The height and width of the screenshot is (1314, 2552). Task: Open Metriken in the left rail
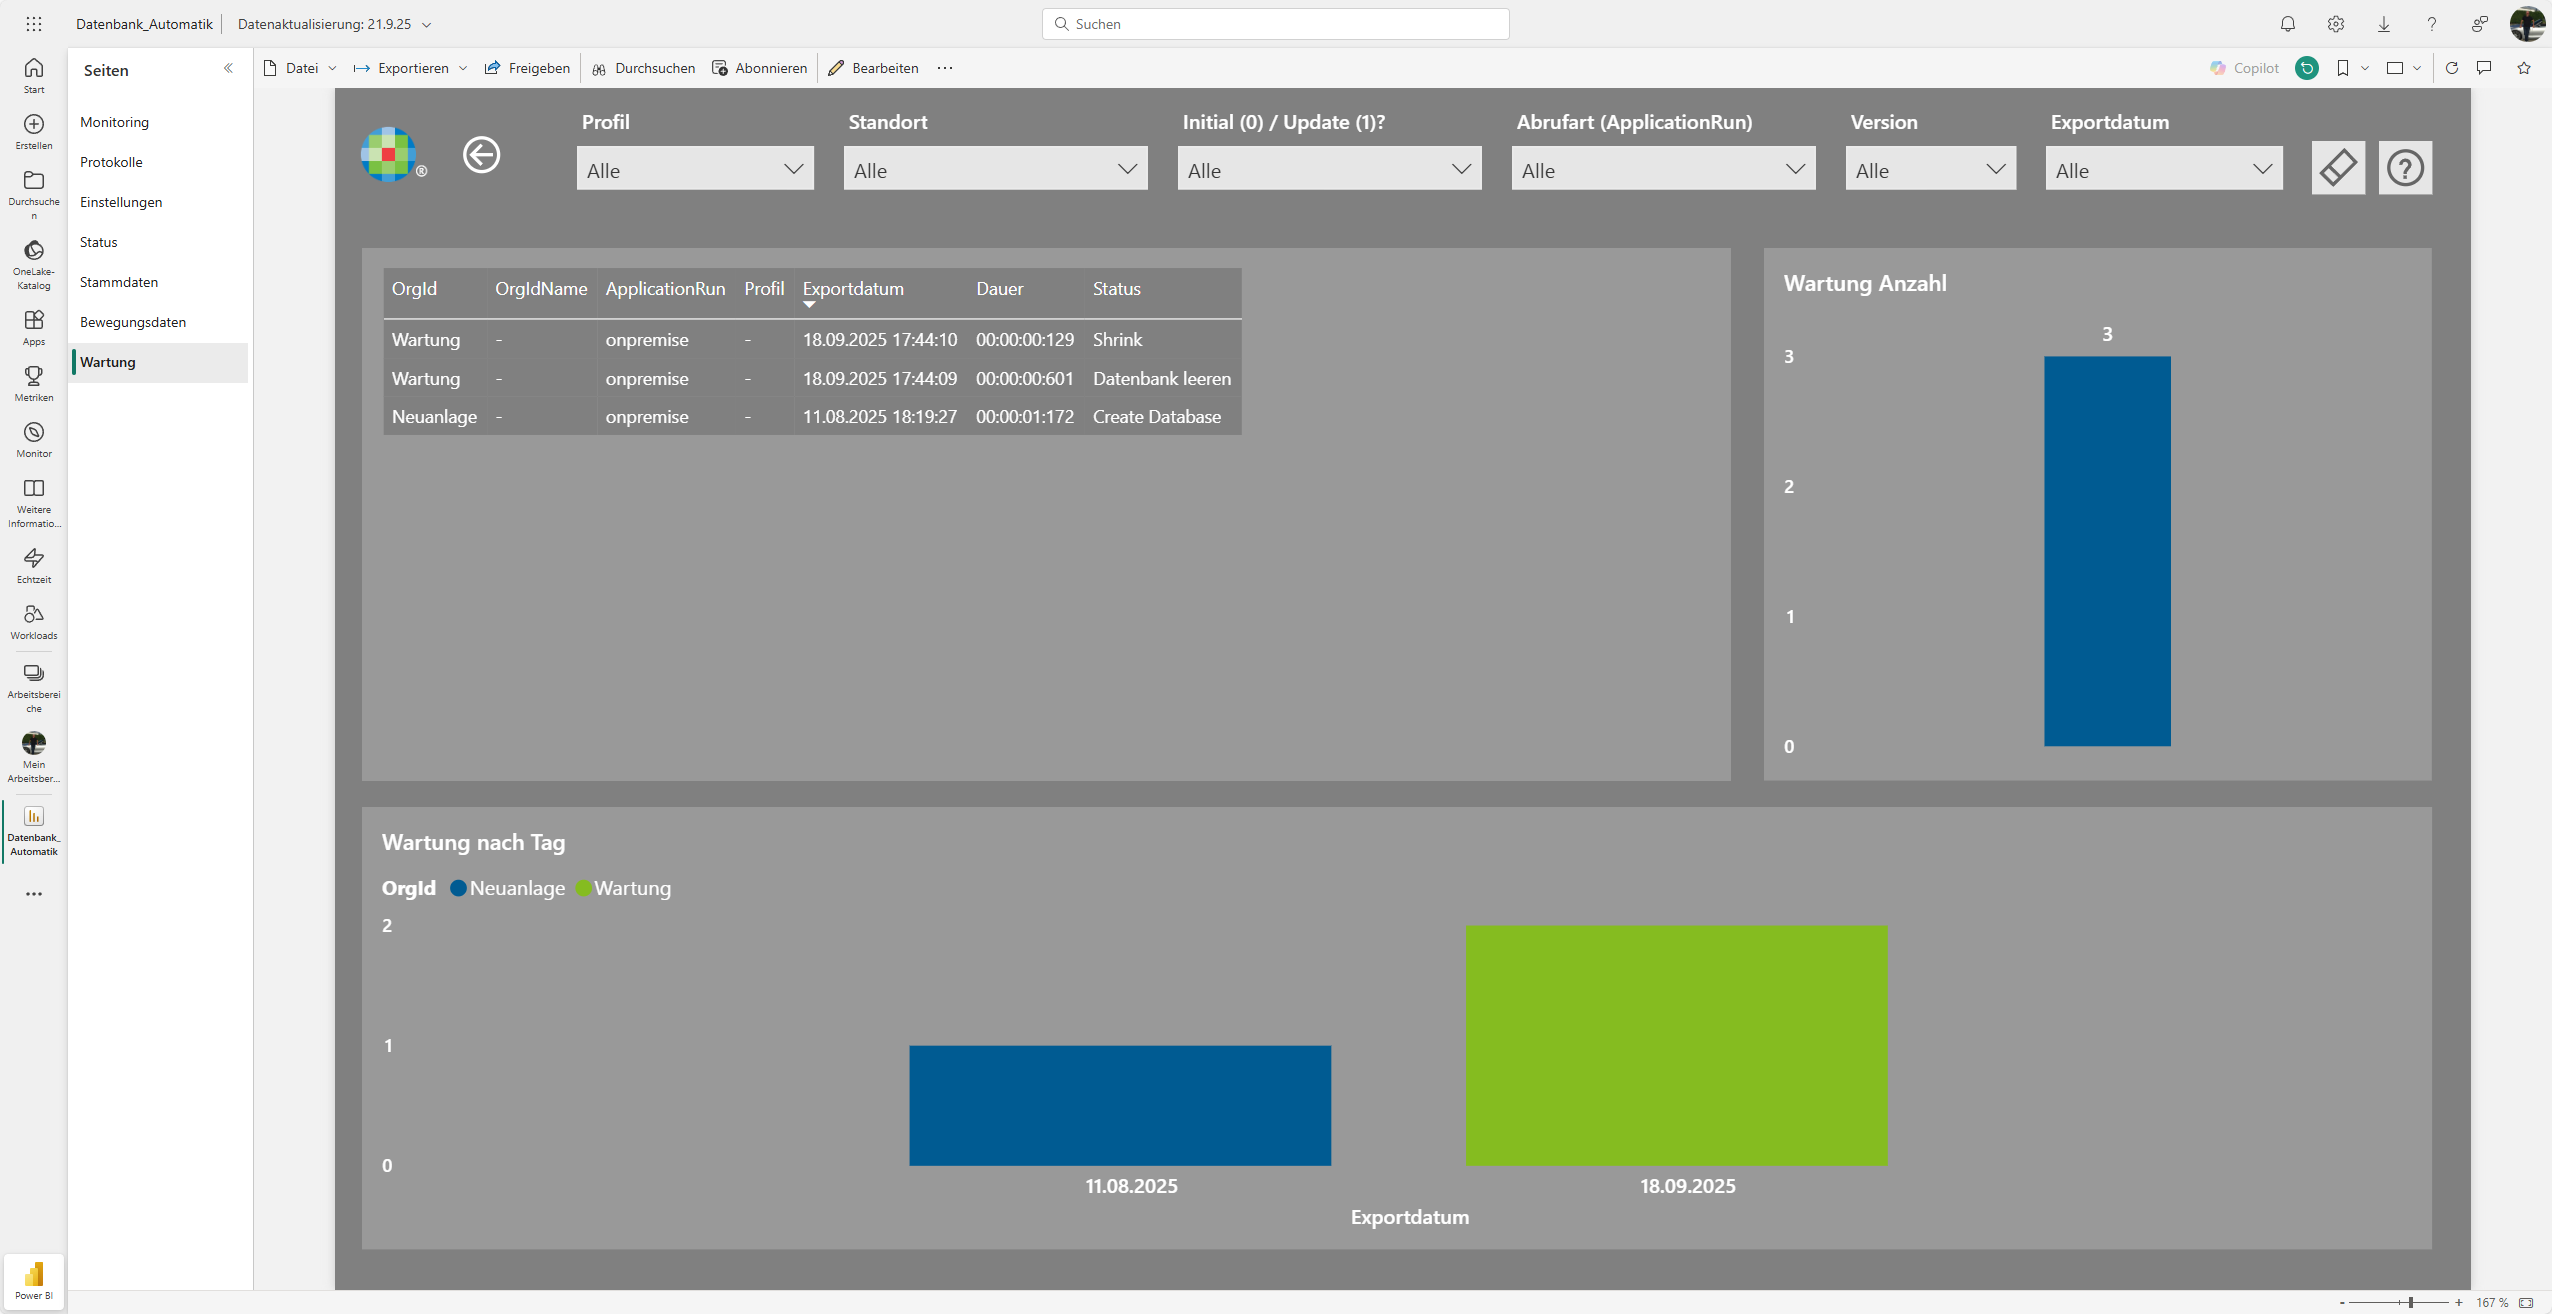[x=34, y=383]
